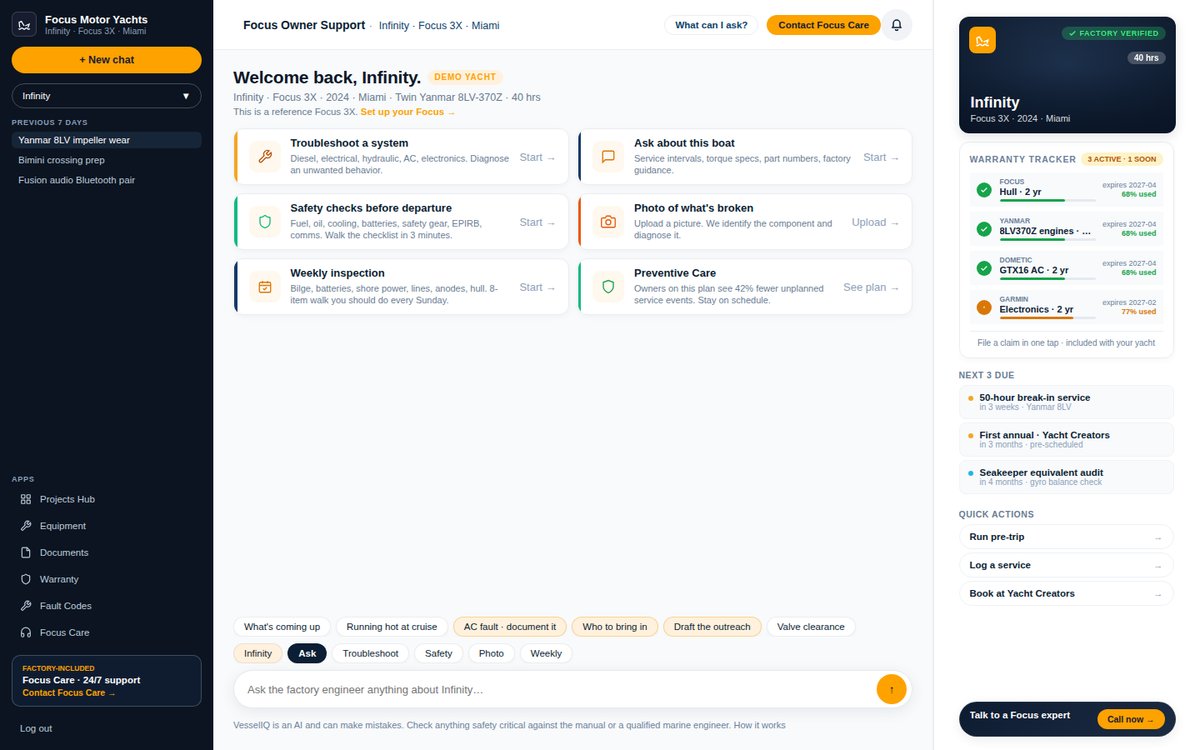The image size is (1200, 750).
Task: Open Documents in the sidebar
Action: 106,552
